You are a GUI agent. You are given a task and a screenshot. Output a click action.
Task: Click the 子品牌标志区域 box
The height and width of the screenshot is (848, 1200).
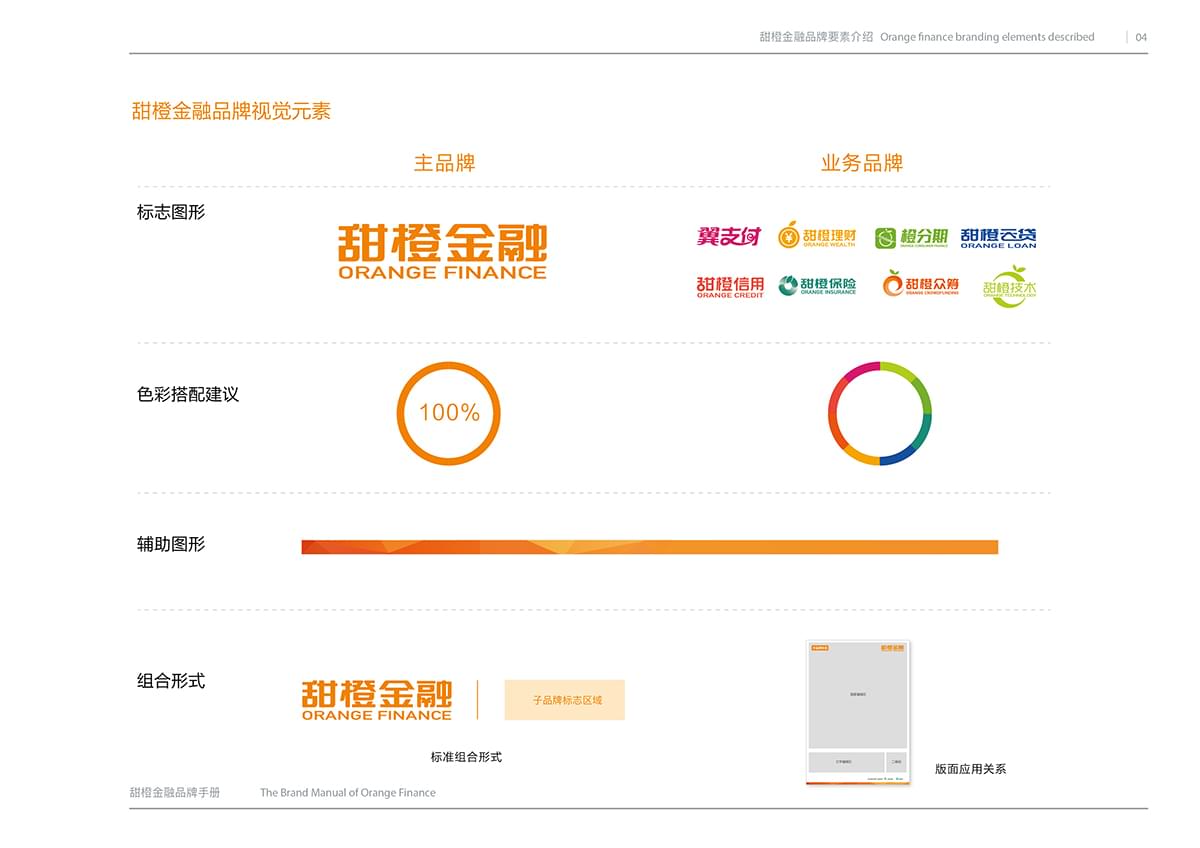565,700
